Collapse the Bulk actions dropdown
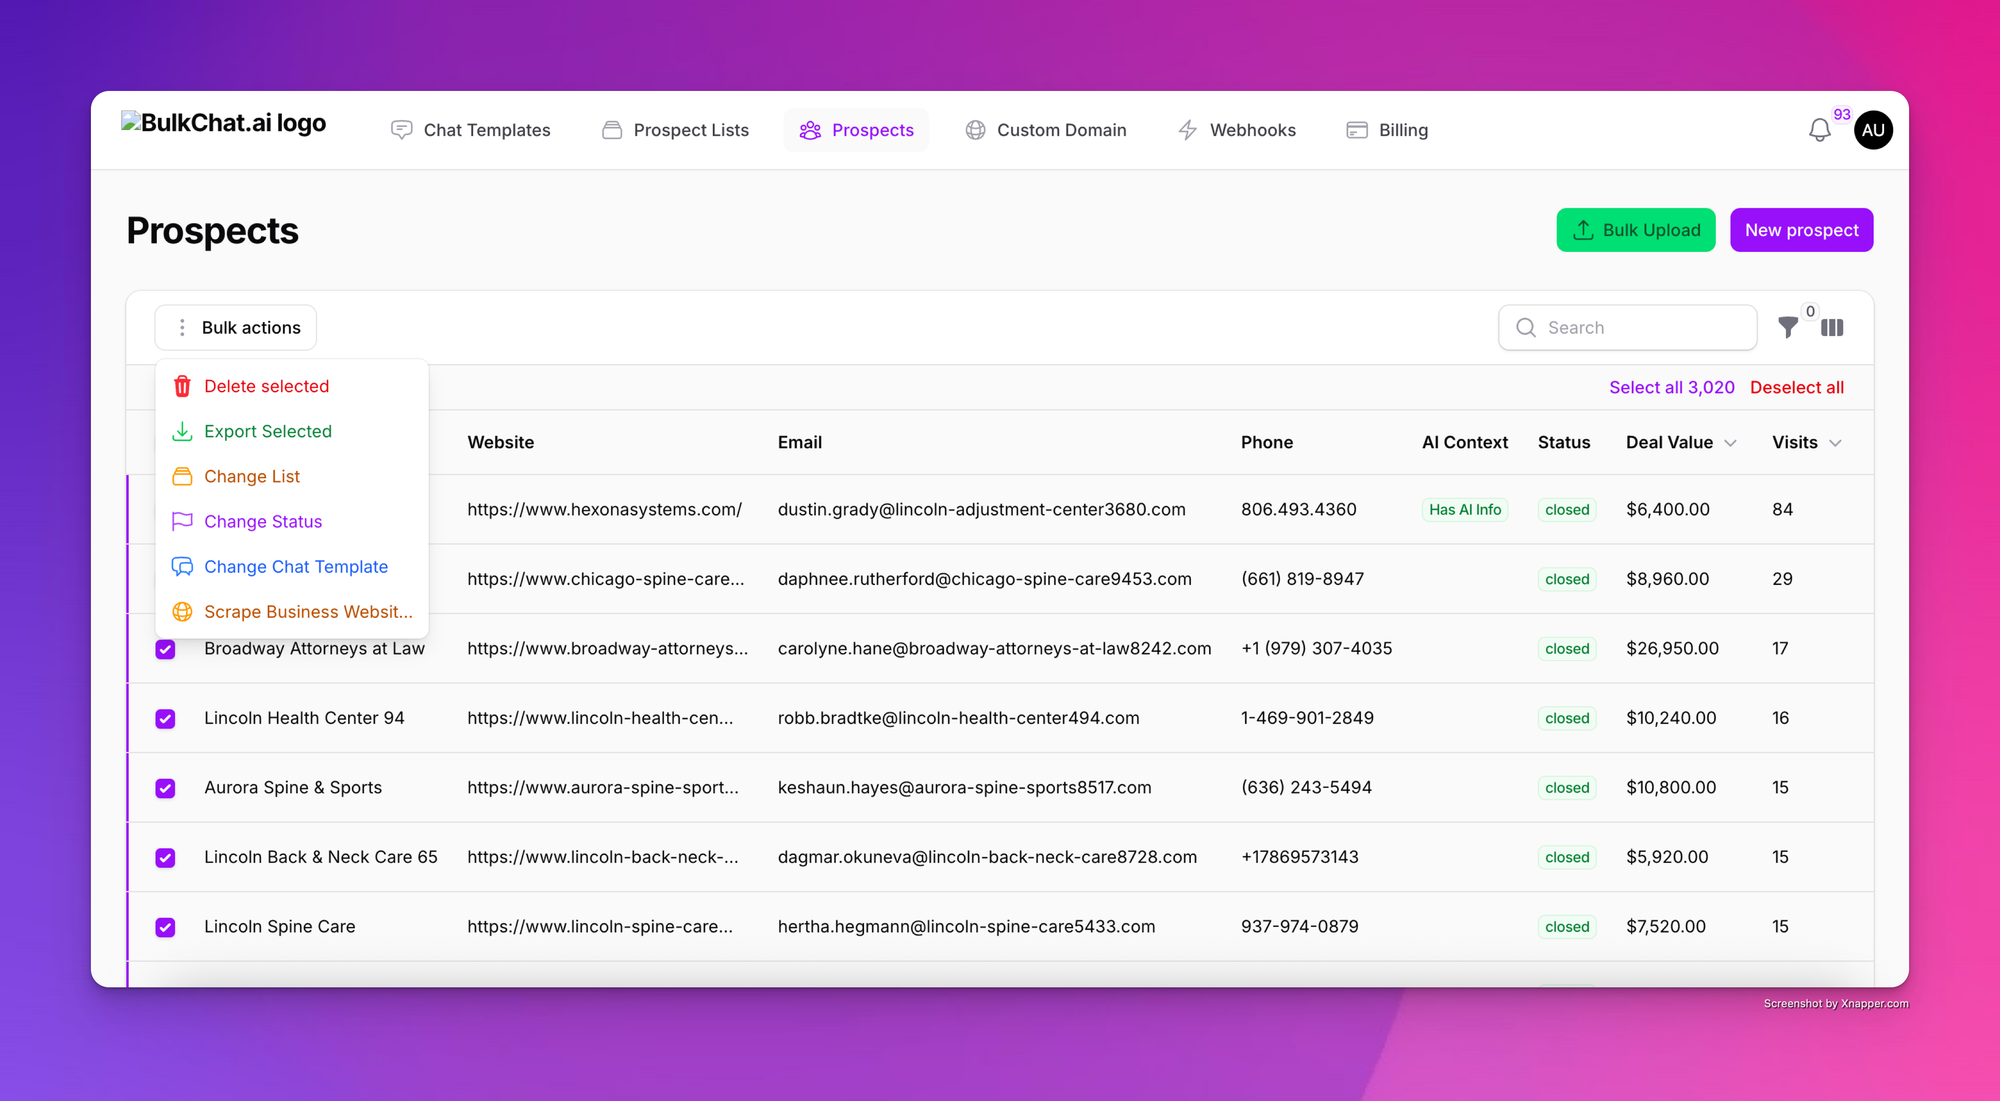2000x1101 pixels. tap(236, 327)
